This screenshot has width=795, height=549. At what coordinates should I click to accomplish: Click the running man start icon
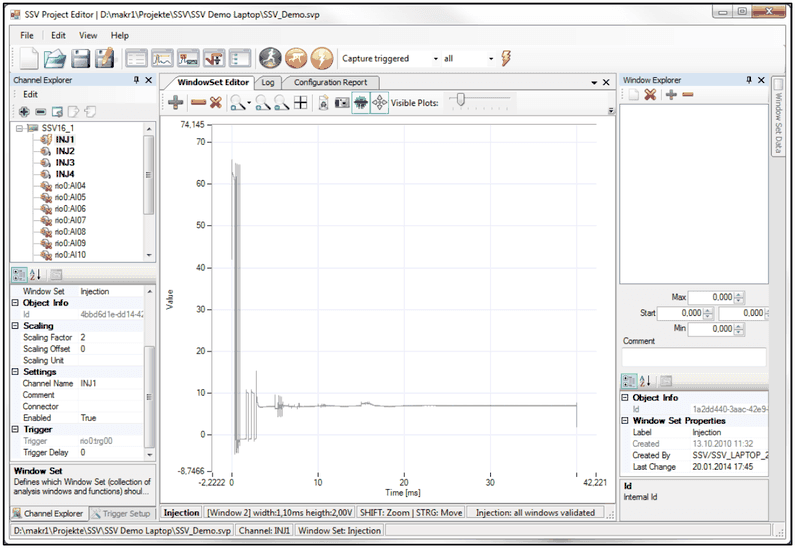pyautogui.click(x=270, y=58)
